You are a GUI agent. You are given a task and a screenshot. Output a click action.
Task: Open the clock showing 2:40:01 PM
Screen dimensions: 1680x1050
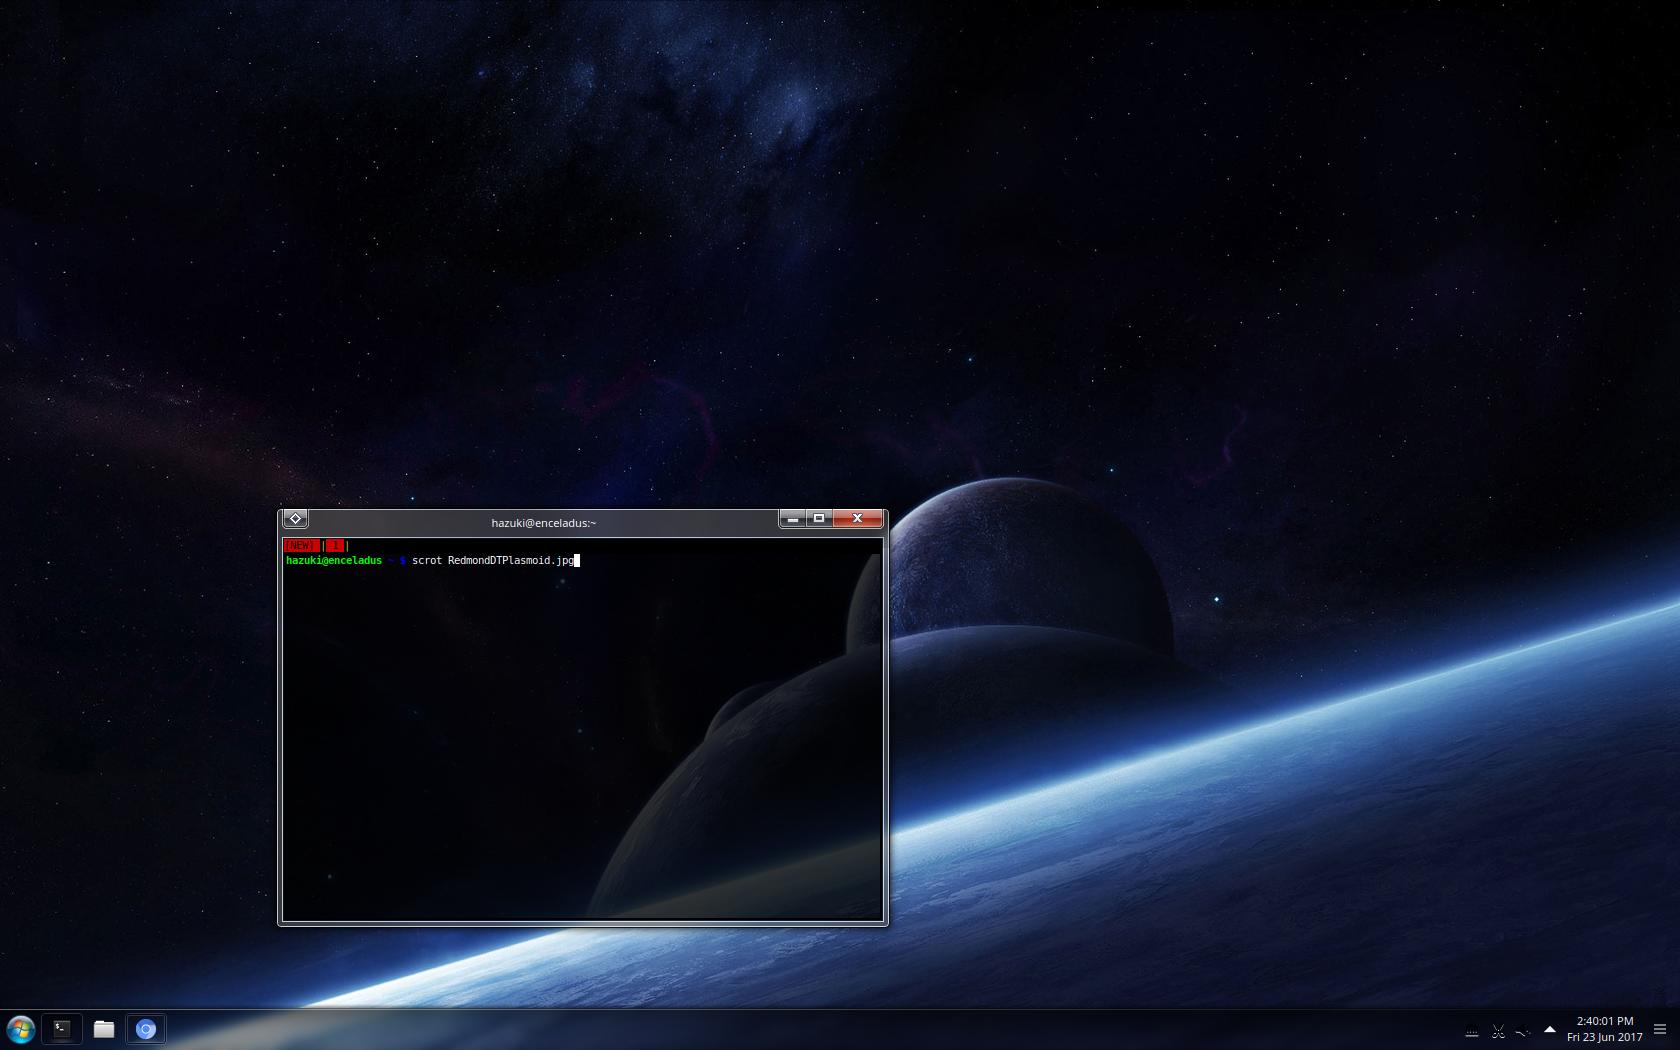[1605, 1029]
